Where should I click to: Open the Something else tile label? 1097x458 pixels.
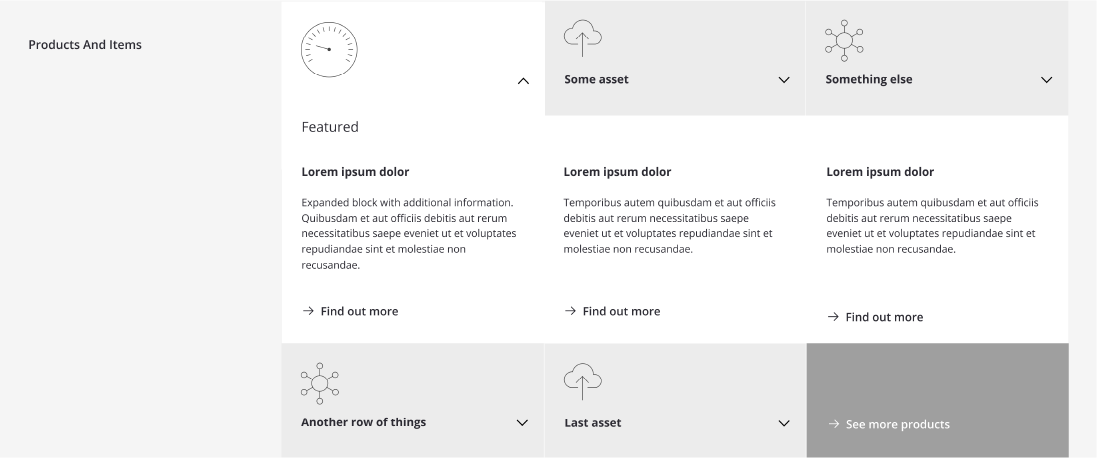pyautogui.click(x=868, y=80)
